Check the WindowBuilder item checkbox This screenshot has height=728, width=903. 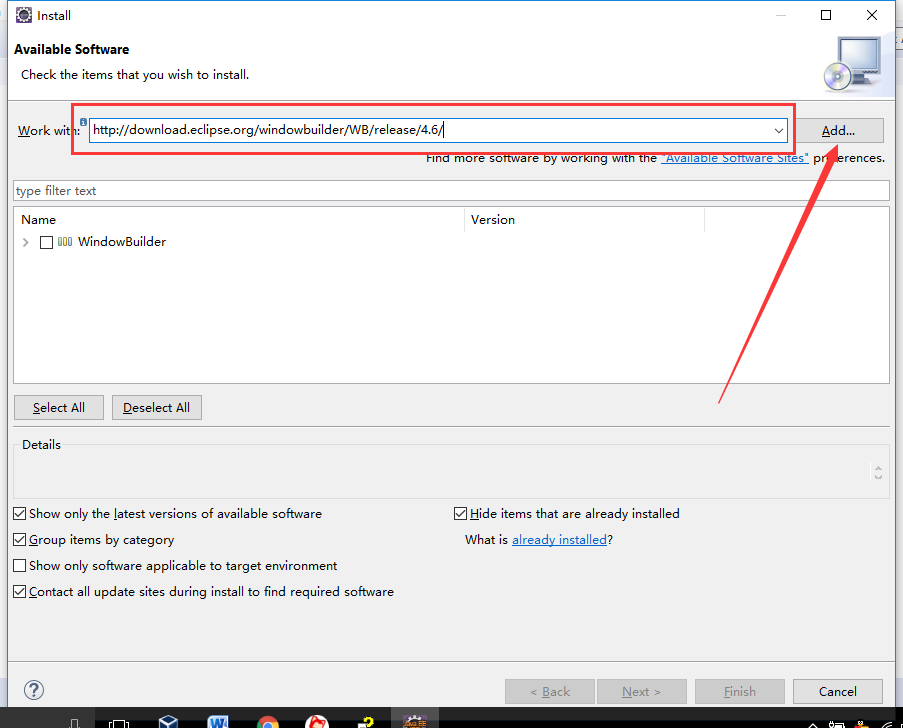tap(46, 241)
